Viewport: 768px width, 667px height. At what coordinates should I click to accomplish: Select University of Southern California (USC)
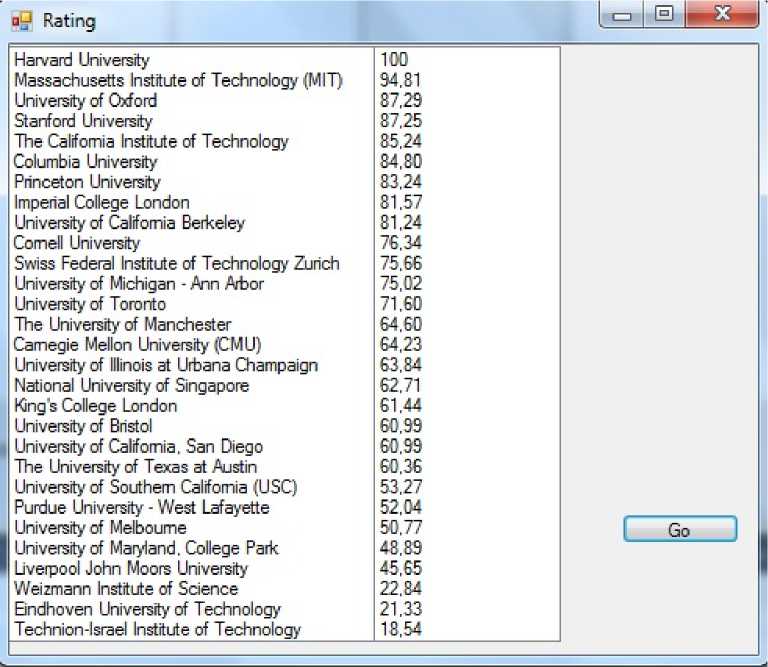point(156,487)
